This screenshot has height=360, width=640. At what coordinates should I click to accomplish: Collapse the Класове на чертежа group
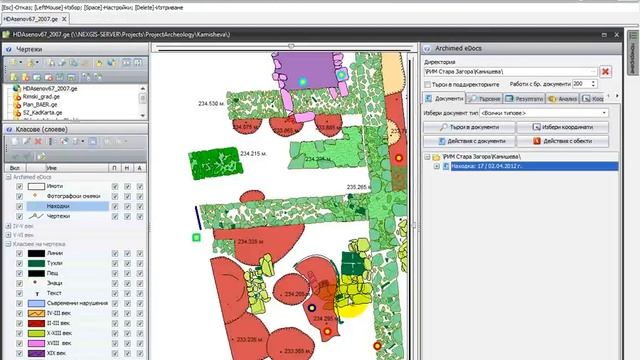(9, 244)
